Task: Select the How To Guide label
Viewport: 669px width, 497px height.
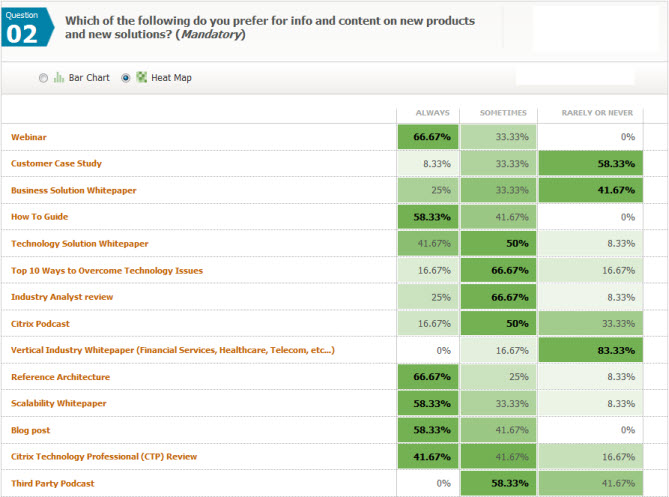Action: click(x=40, y=217)
